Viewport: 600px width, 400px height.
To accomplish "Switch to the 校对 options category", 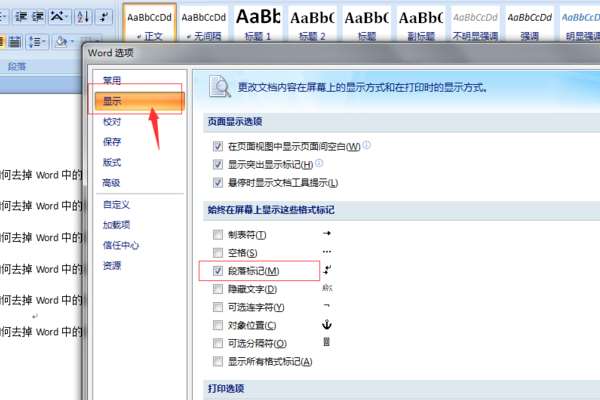I will point(112,122).
